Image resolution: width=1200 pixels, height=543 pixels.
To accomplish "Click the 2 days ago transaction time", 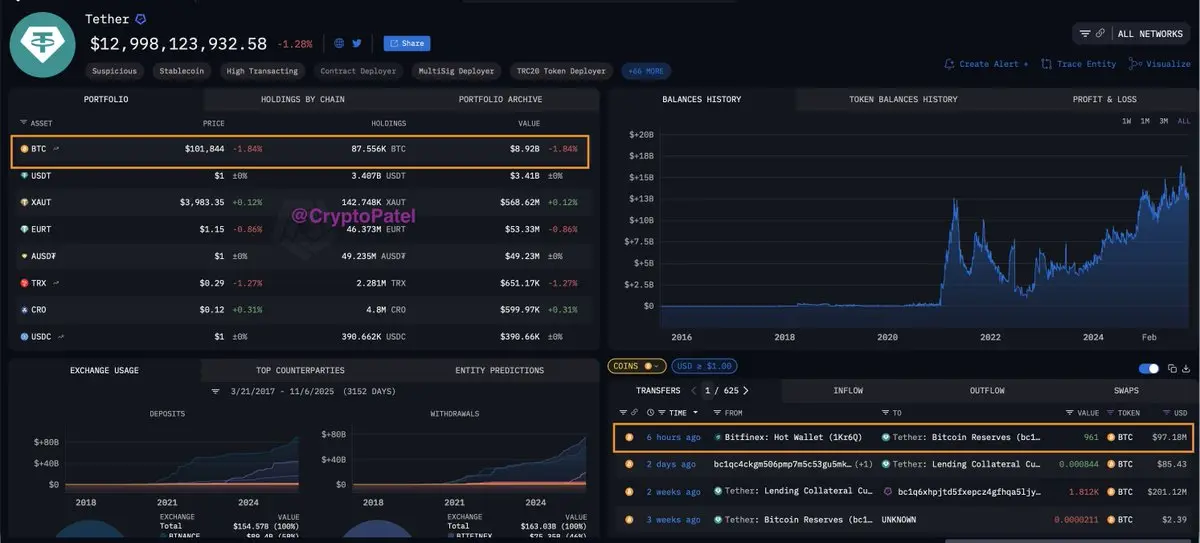I will click(671, 464).
